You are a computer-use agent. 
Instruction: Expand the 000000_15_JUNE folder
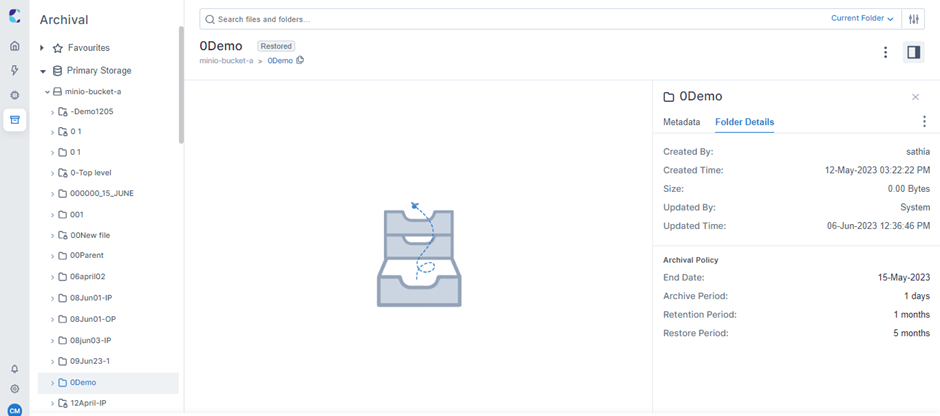point(52,194)
